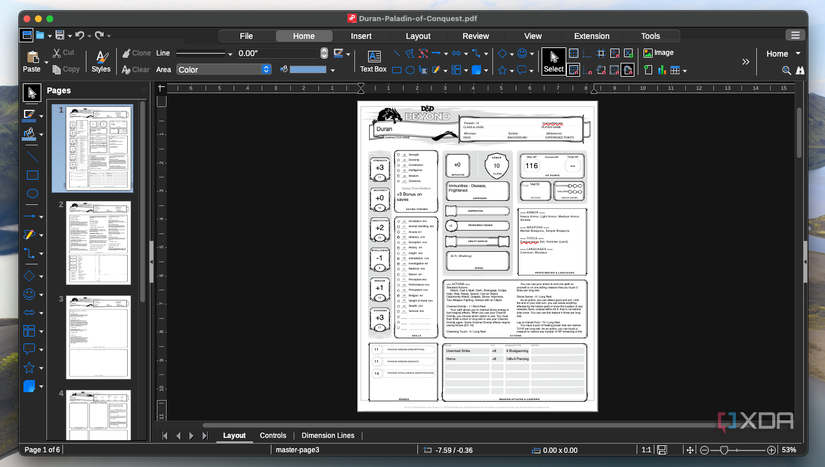Click the Cut button

click(x=64, y=53)
